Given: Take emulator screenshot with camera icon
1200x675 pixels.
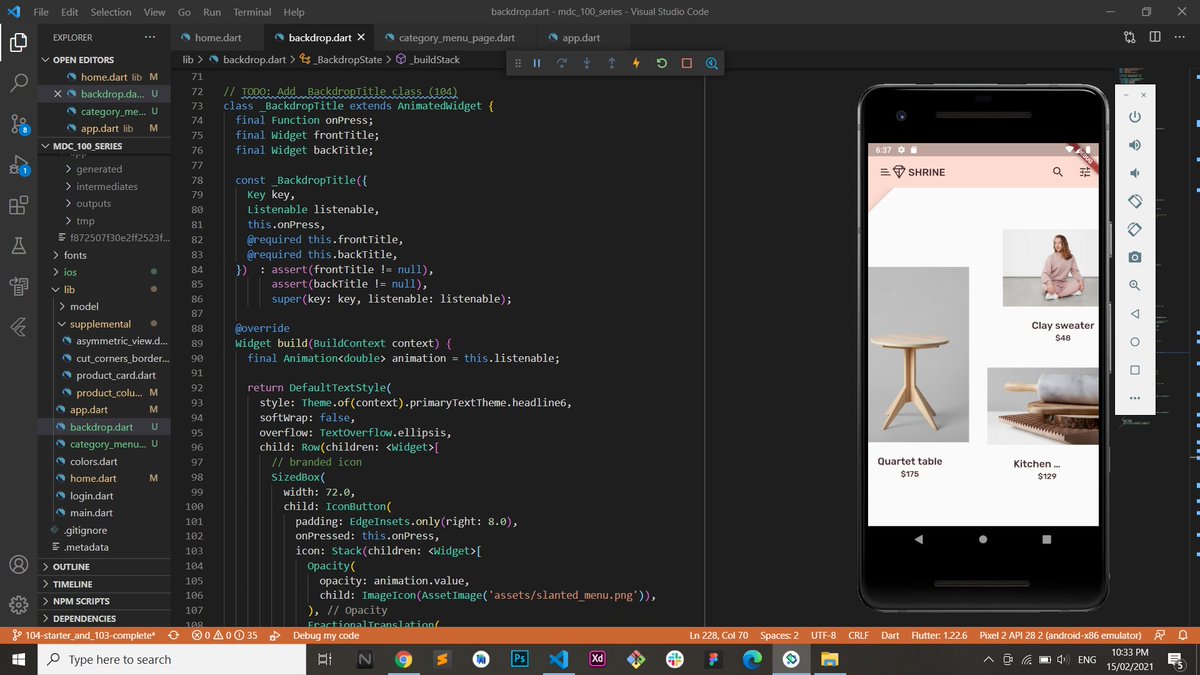Looking at the screenshot, I should [1135, 257].
